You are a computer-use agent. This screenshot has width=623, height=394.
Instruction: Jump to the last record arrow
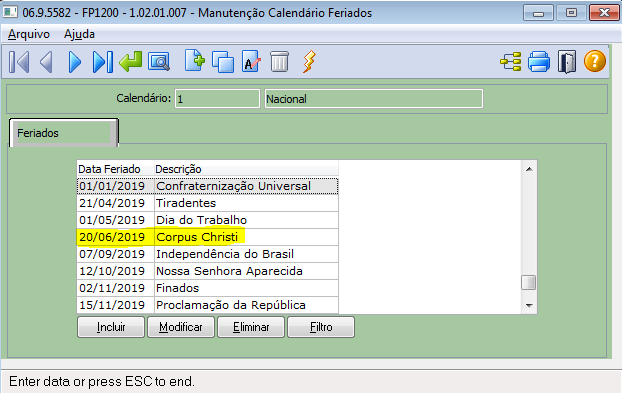click(x=103, y=62)
